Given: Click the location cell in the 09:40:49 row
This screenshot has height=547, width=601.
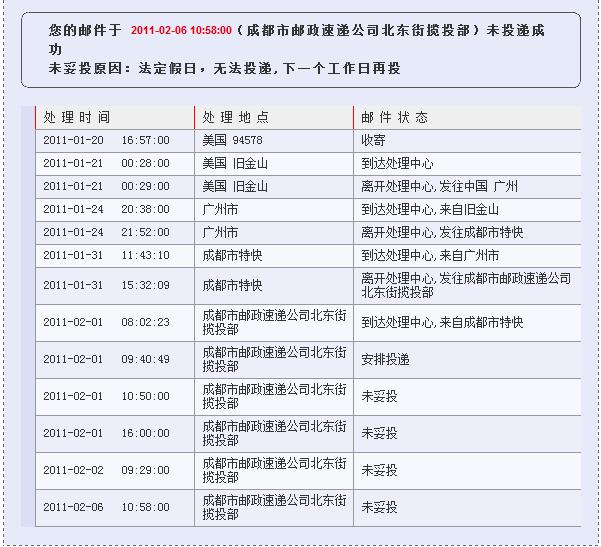Looking at the screenshot, I should pyautogui.click(x=274, y=360).
